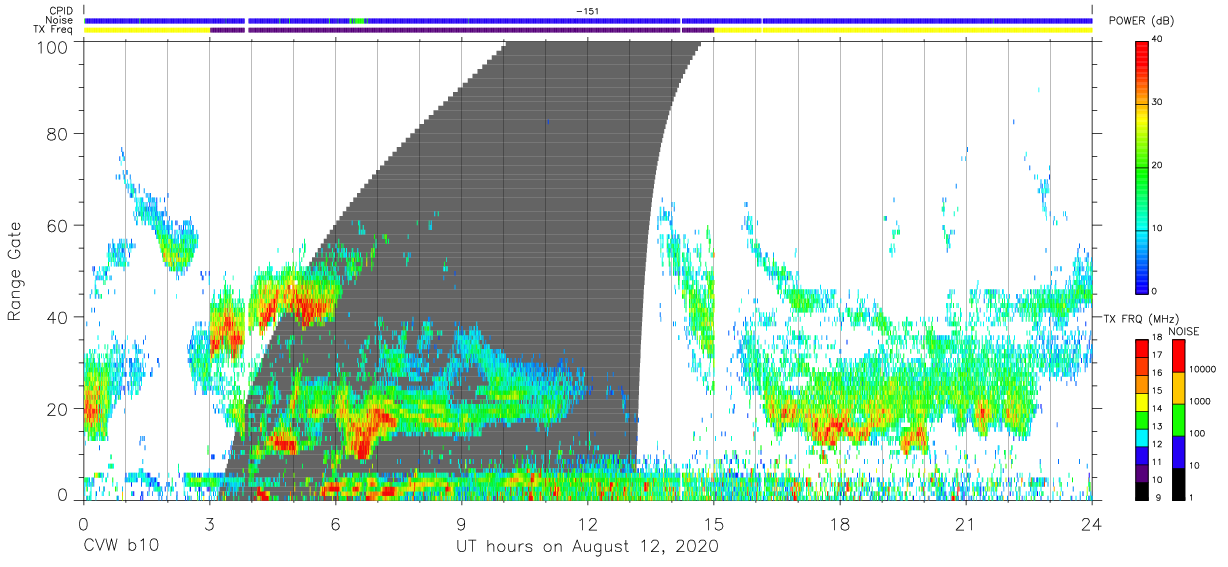Image resolution: width=1228 pixels, height=567 pixels.
Task: Click the 14 tick on the TX FRQ scale
Action: [1157, 409]
